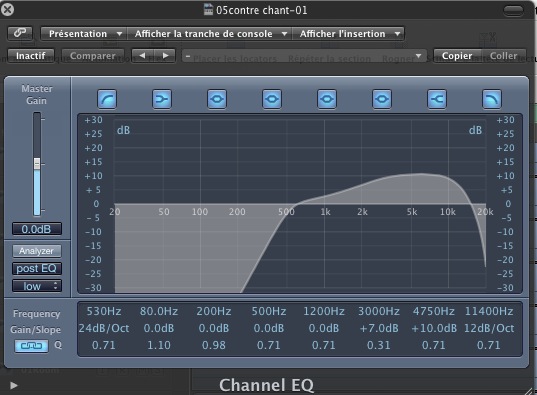Toggle the high-pass filter band icon
537x395 pixels.
[x=107, y=99]
